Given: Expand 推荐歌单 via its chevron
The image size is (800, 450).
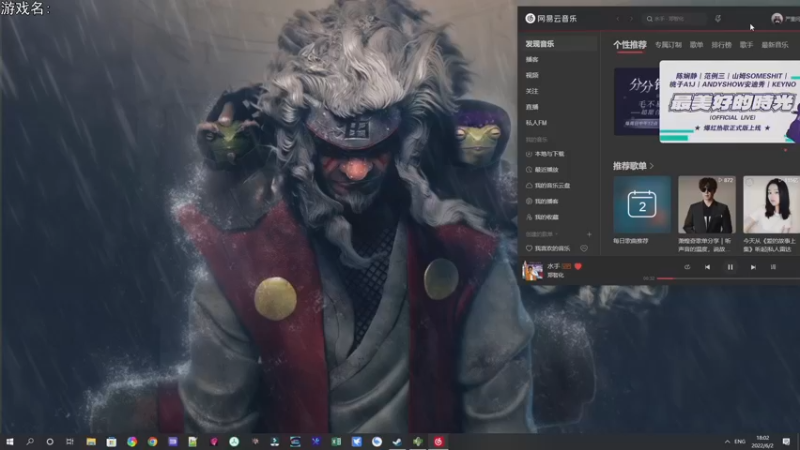Looking at the screenshot, I should [652, 166].
